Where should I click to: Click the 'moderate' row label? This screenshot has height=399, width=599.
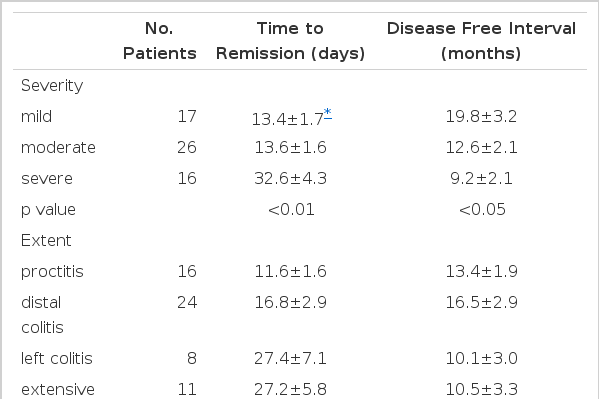click(x=58, y=148)
